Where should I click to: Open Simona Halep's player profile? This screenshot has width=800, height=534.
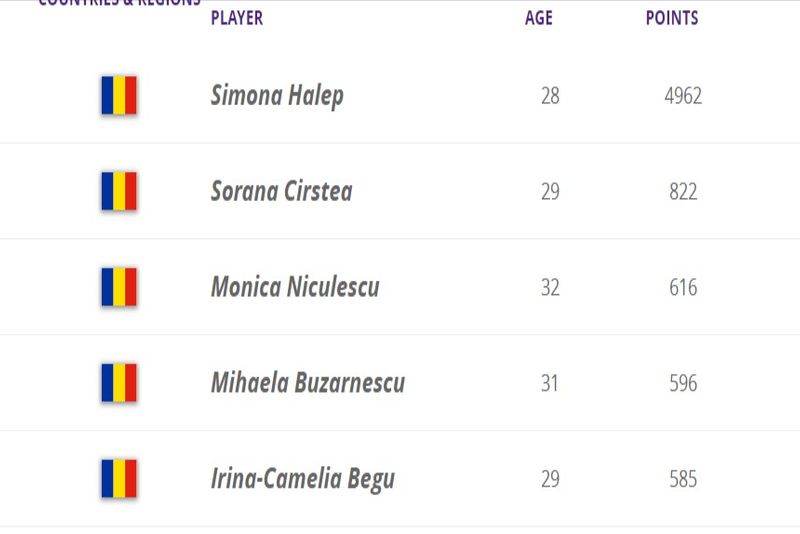pos(277,96)
